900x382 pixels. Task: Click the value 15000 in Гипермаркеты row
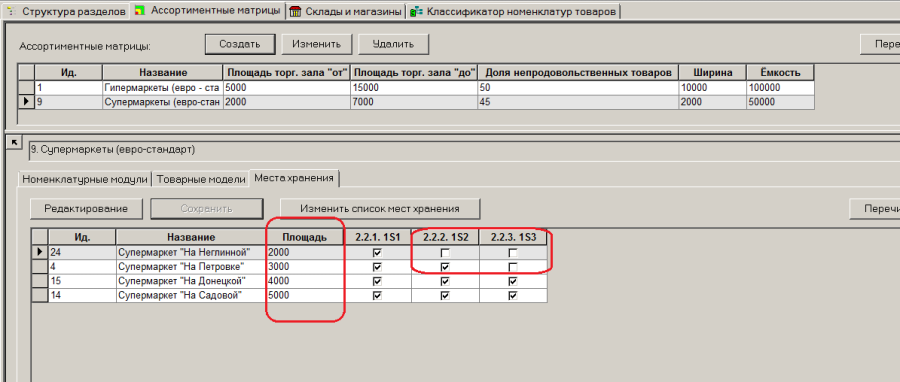(x=413, y=88)
